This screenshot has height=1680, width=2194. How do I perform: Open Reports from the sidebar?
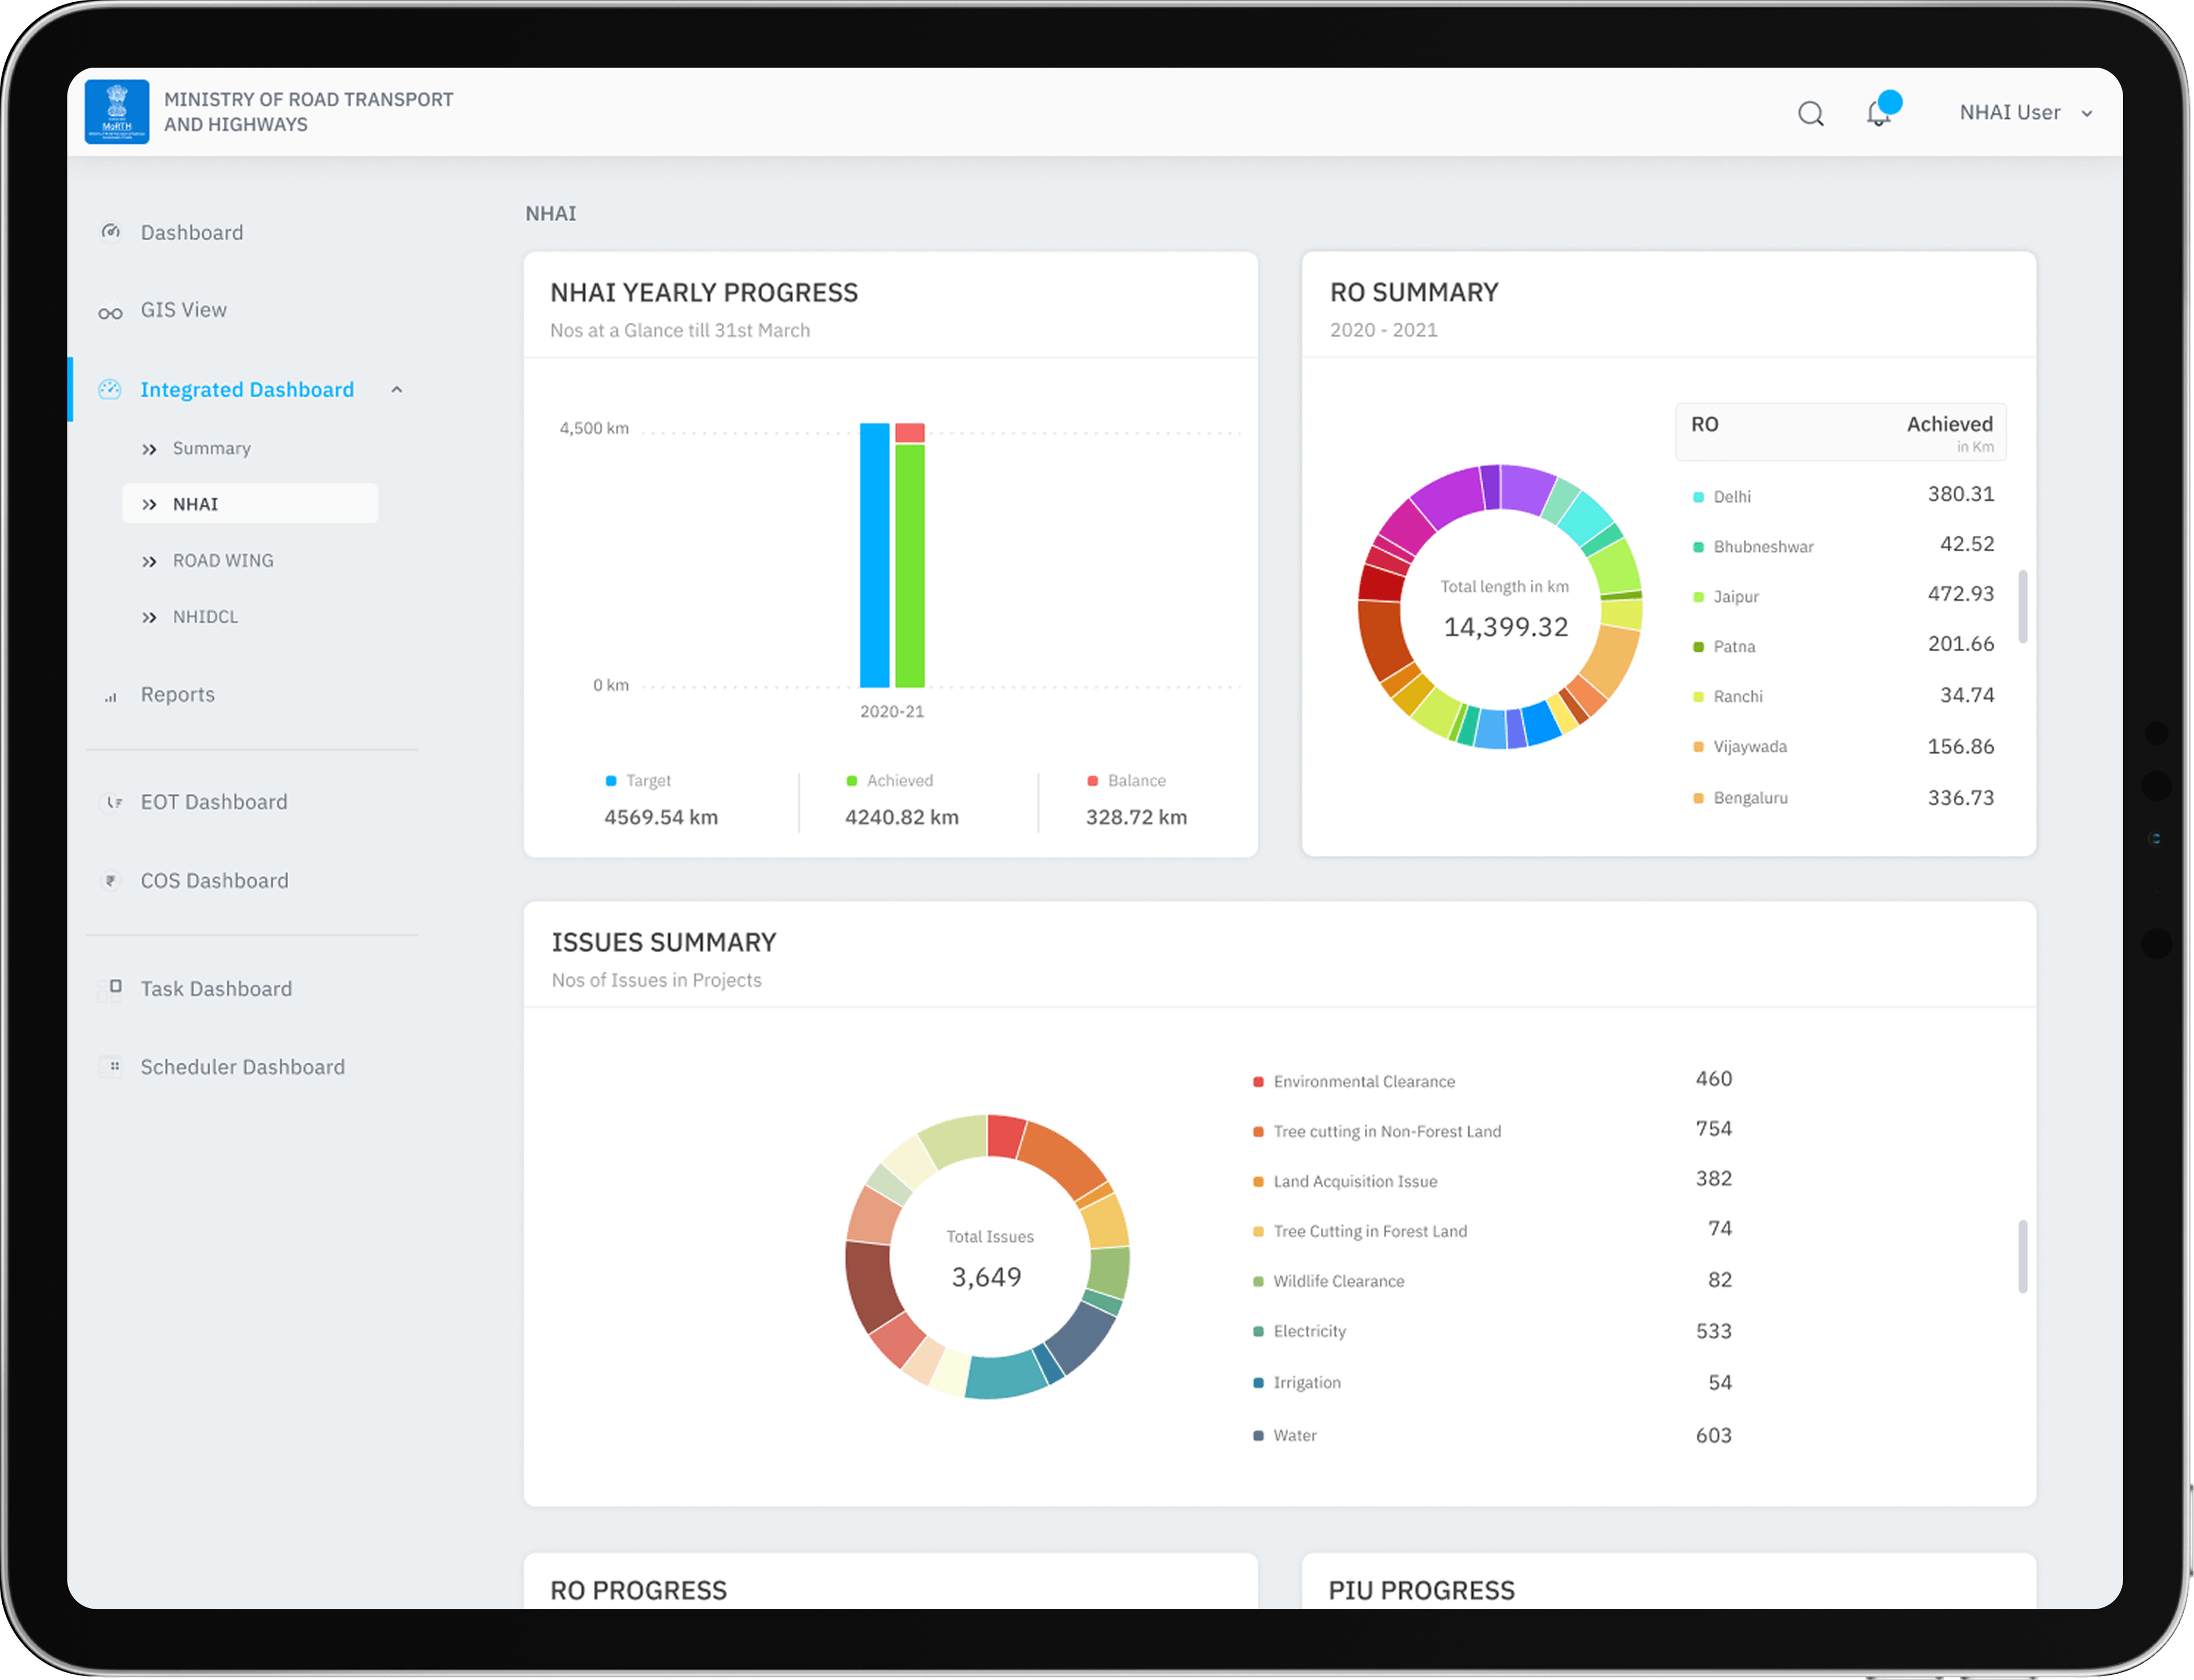click(x=178, y=694)
